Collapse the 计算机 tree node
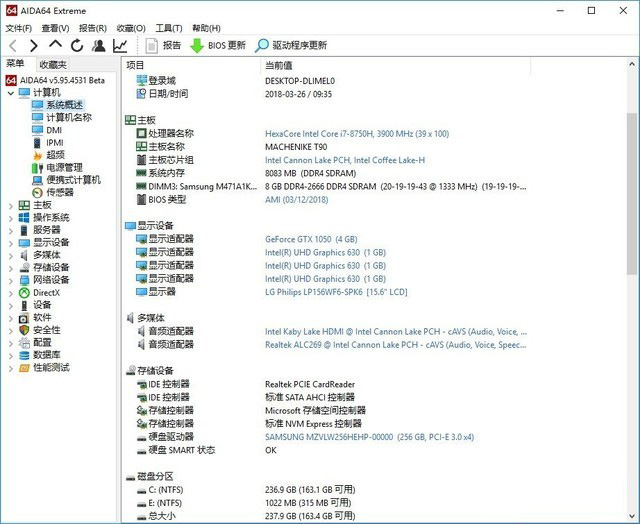The image size is (640, 524). pos(11,93)
